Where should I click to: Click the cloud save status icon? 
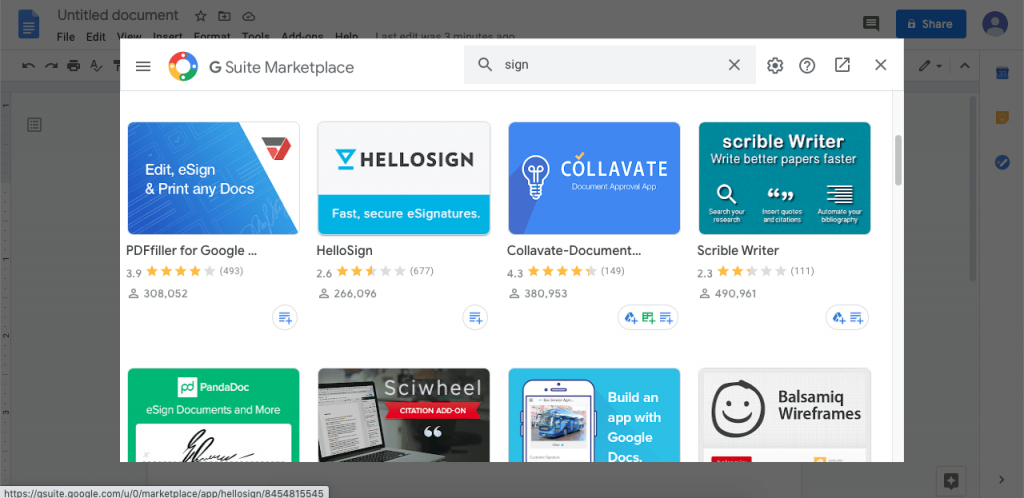(x=248, y=16)
